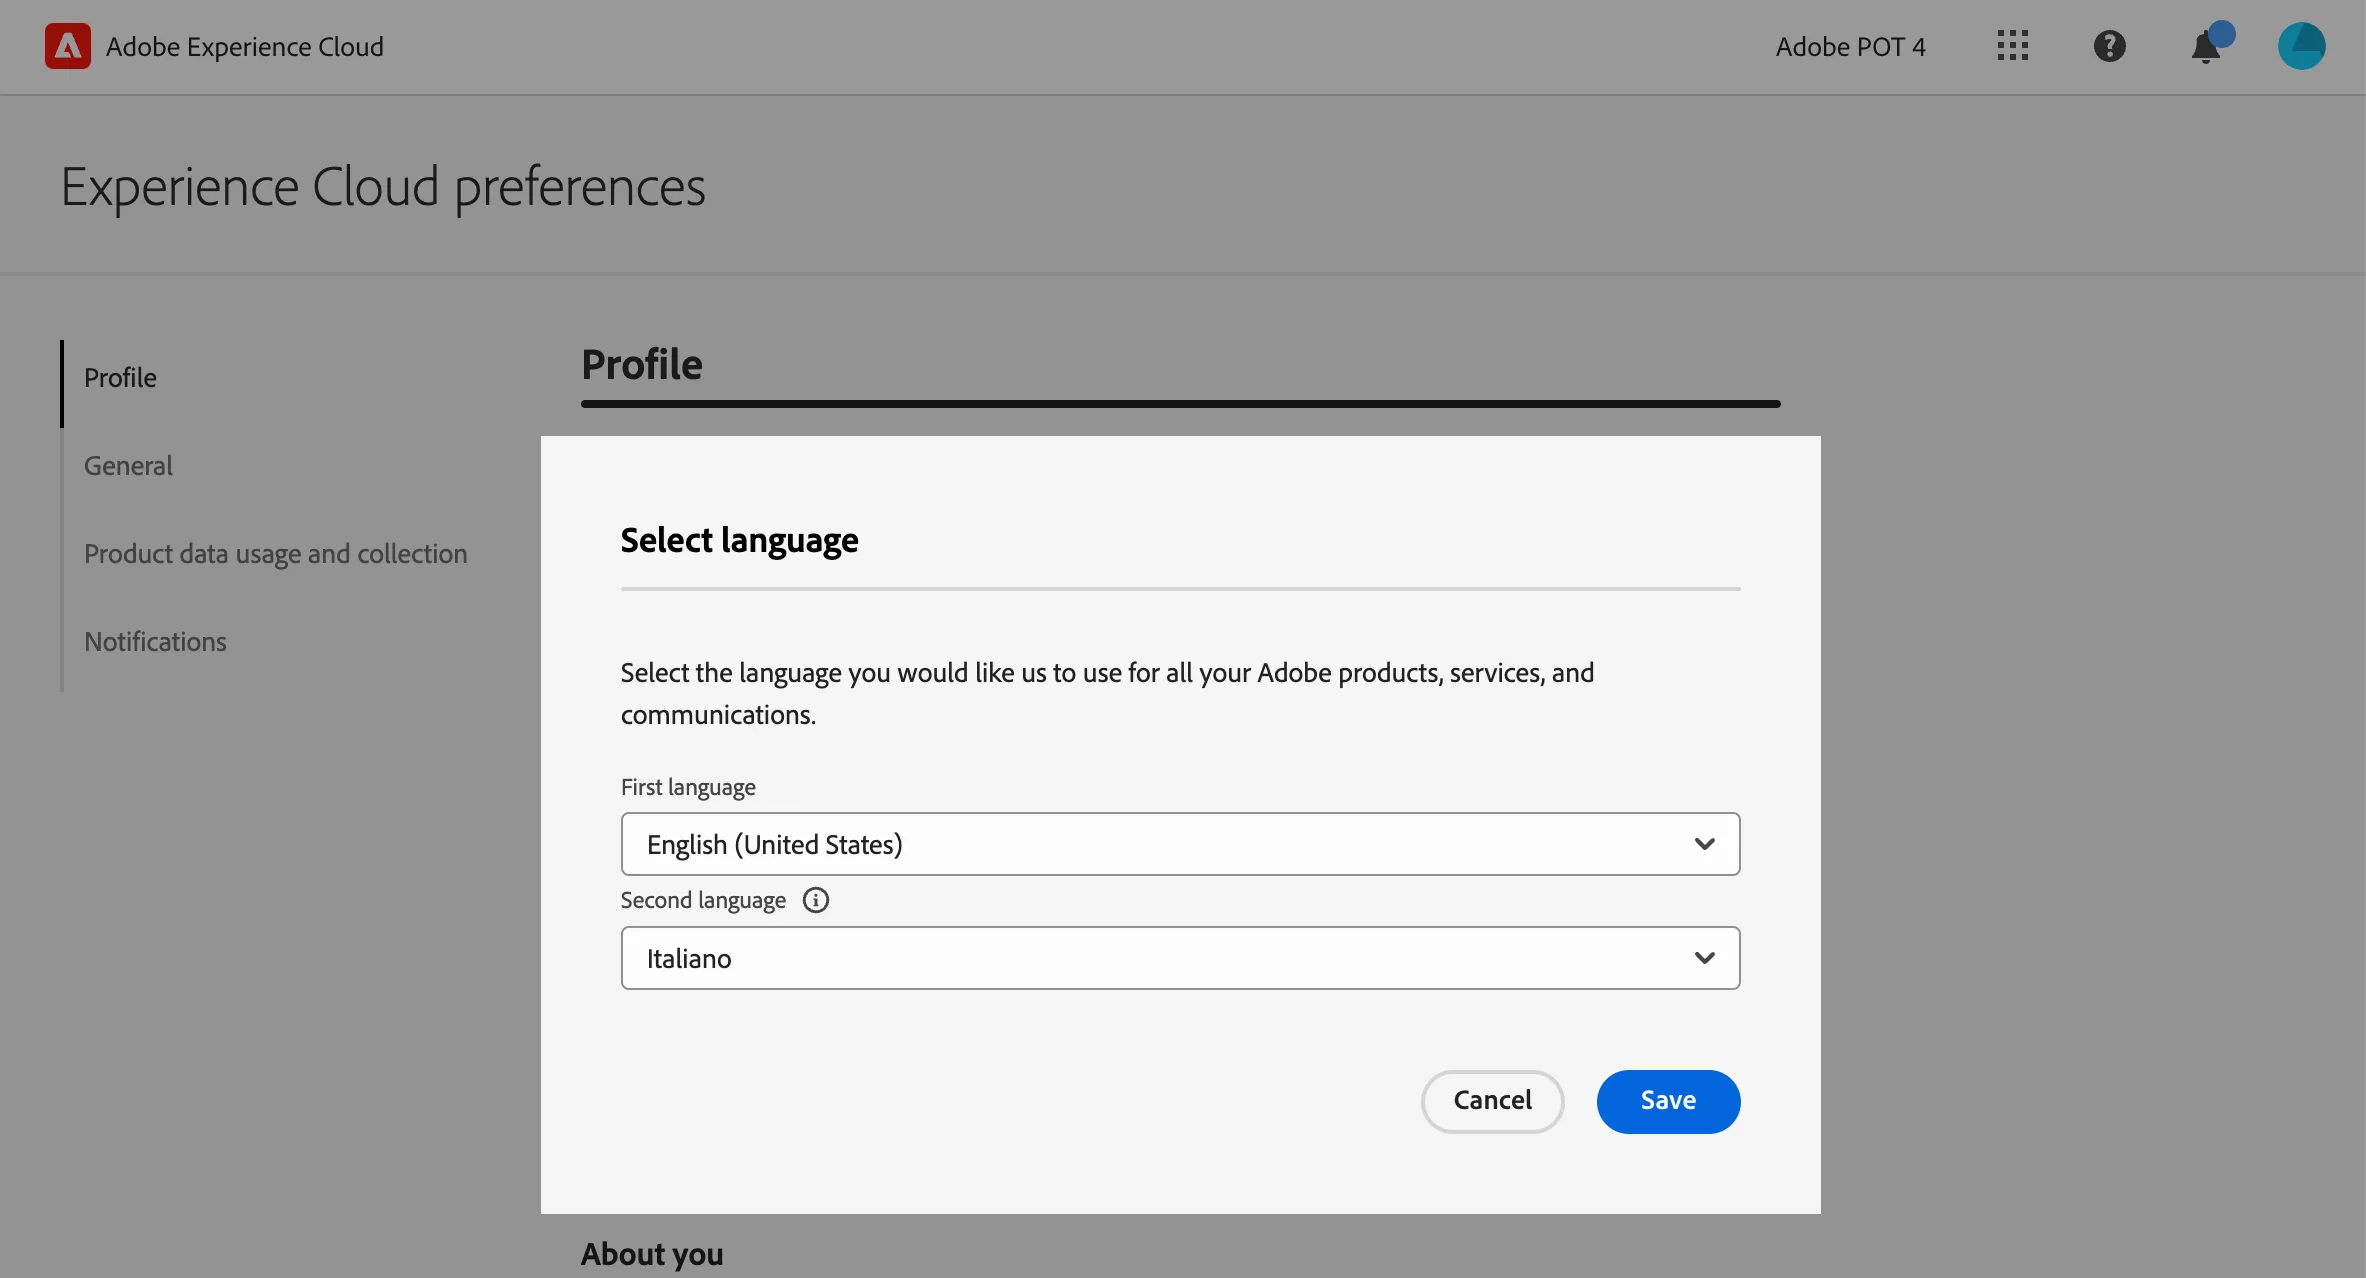Go to General preferences section
Screen dimensions: 2366x1278
(x=128, y=466)
